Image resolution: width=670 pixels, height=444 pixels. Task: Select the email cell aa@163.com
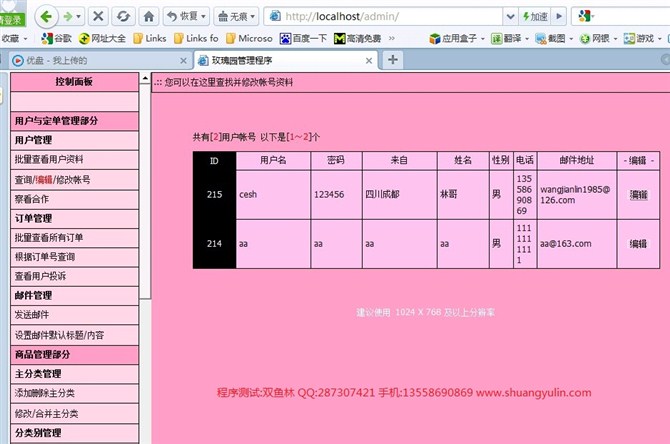coord(577,244)
